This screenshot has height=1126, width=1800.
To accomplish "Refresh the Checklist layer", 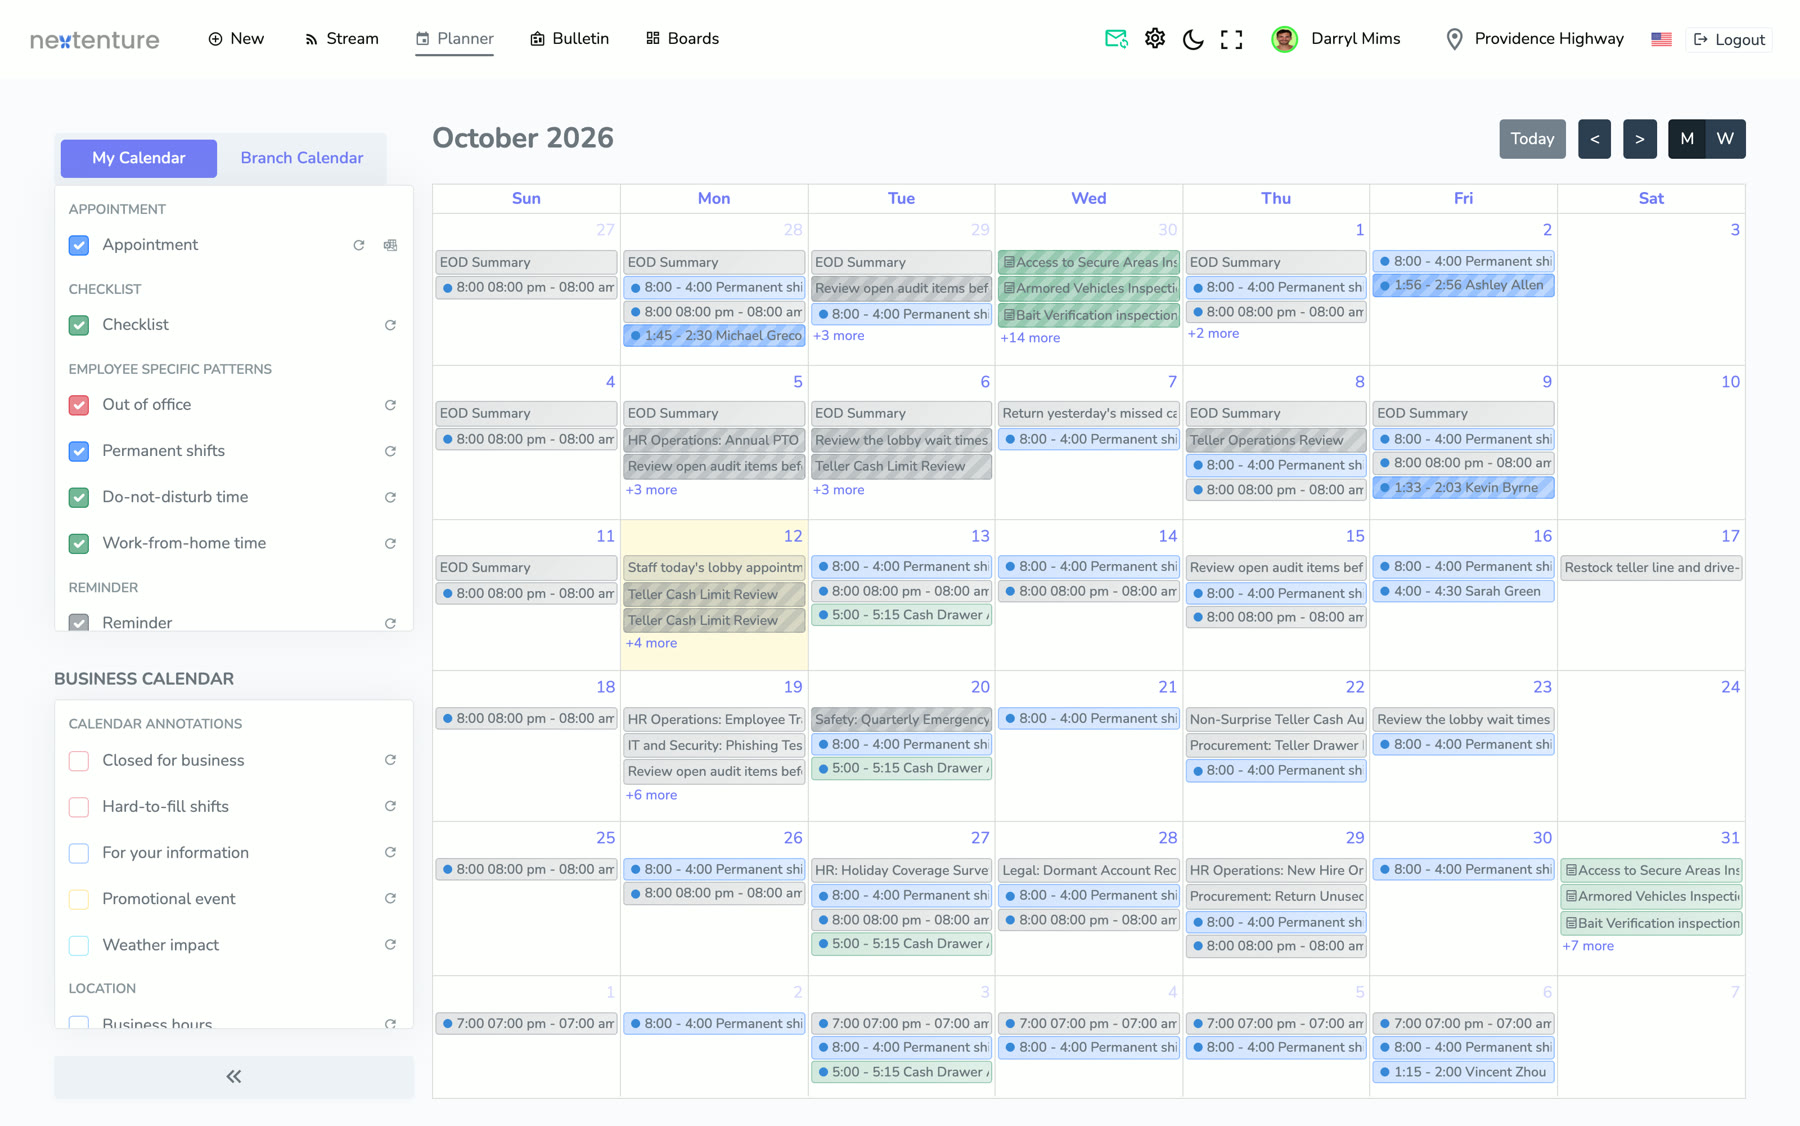I will click(390, 325).
